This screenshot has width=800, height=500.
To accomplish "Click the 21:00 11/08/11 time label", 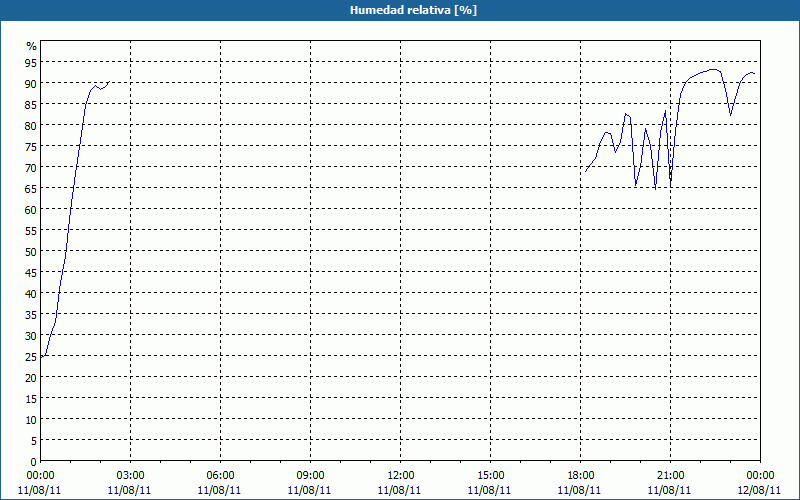I will 670,483.
